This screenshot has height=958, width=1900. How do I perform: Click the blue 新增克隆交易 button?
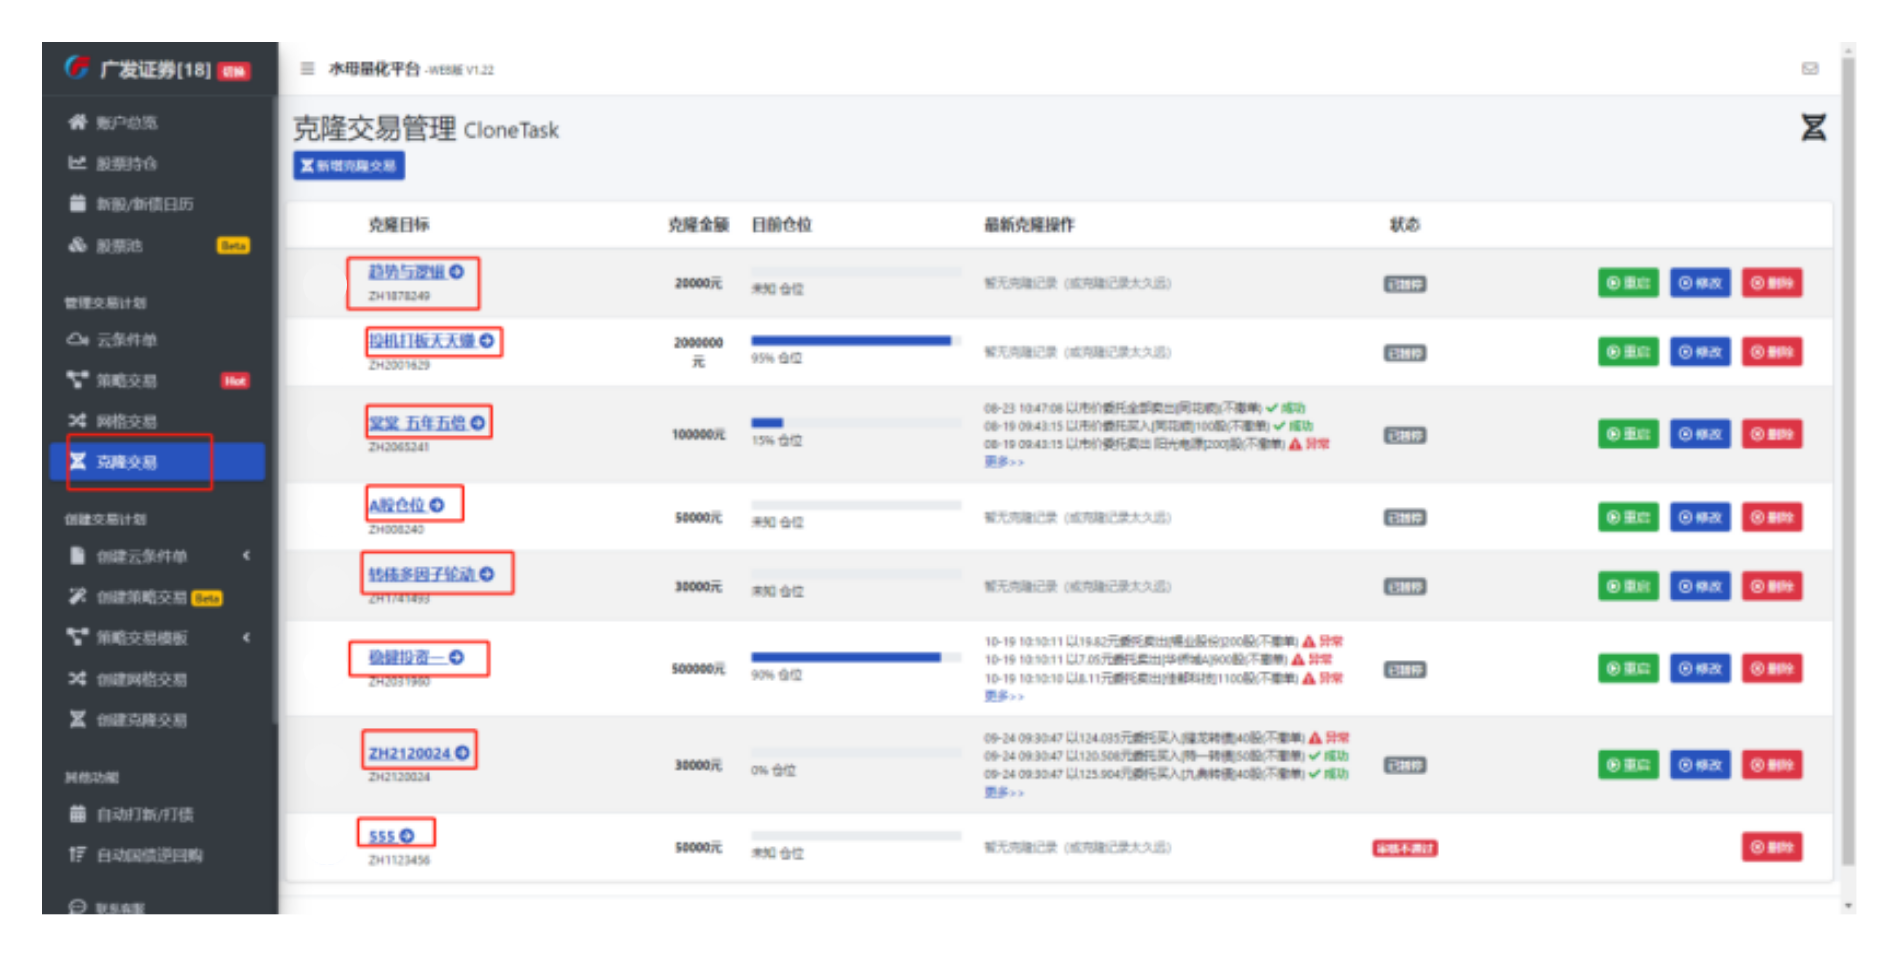[349, 166]
